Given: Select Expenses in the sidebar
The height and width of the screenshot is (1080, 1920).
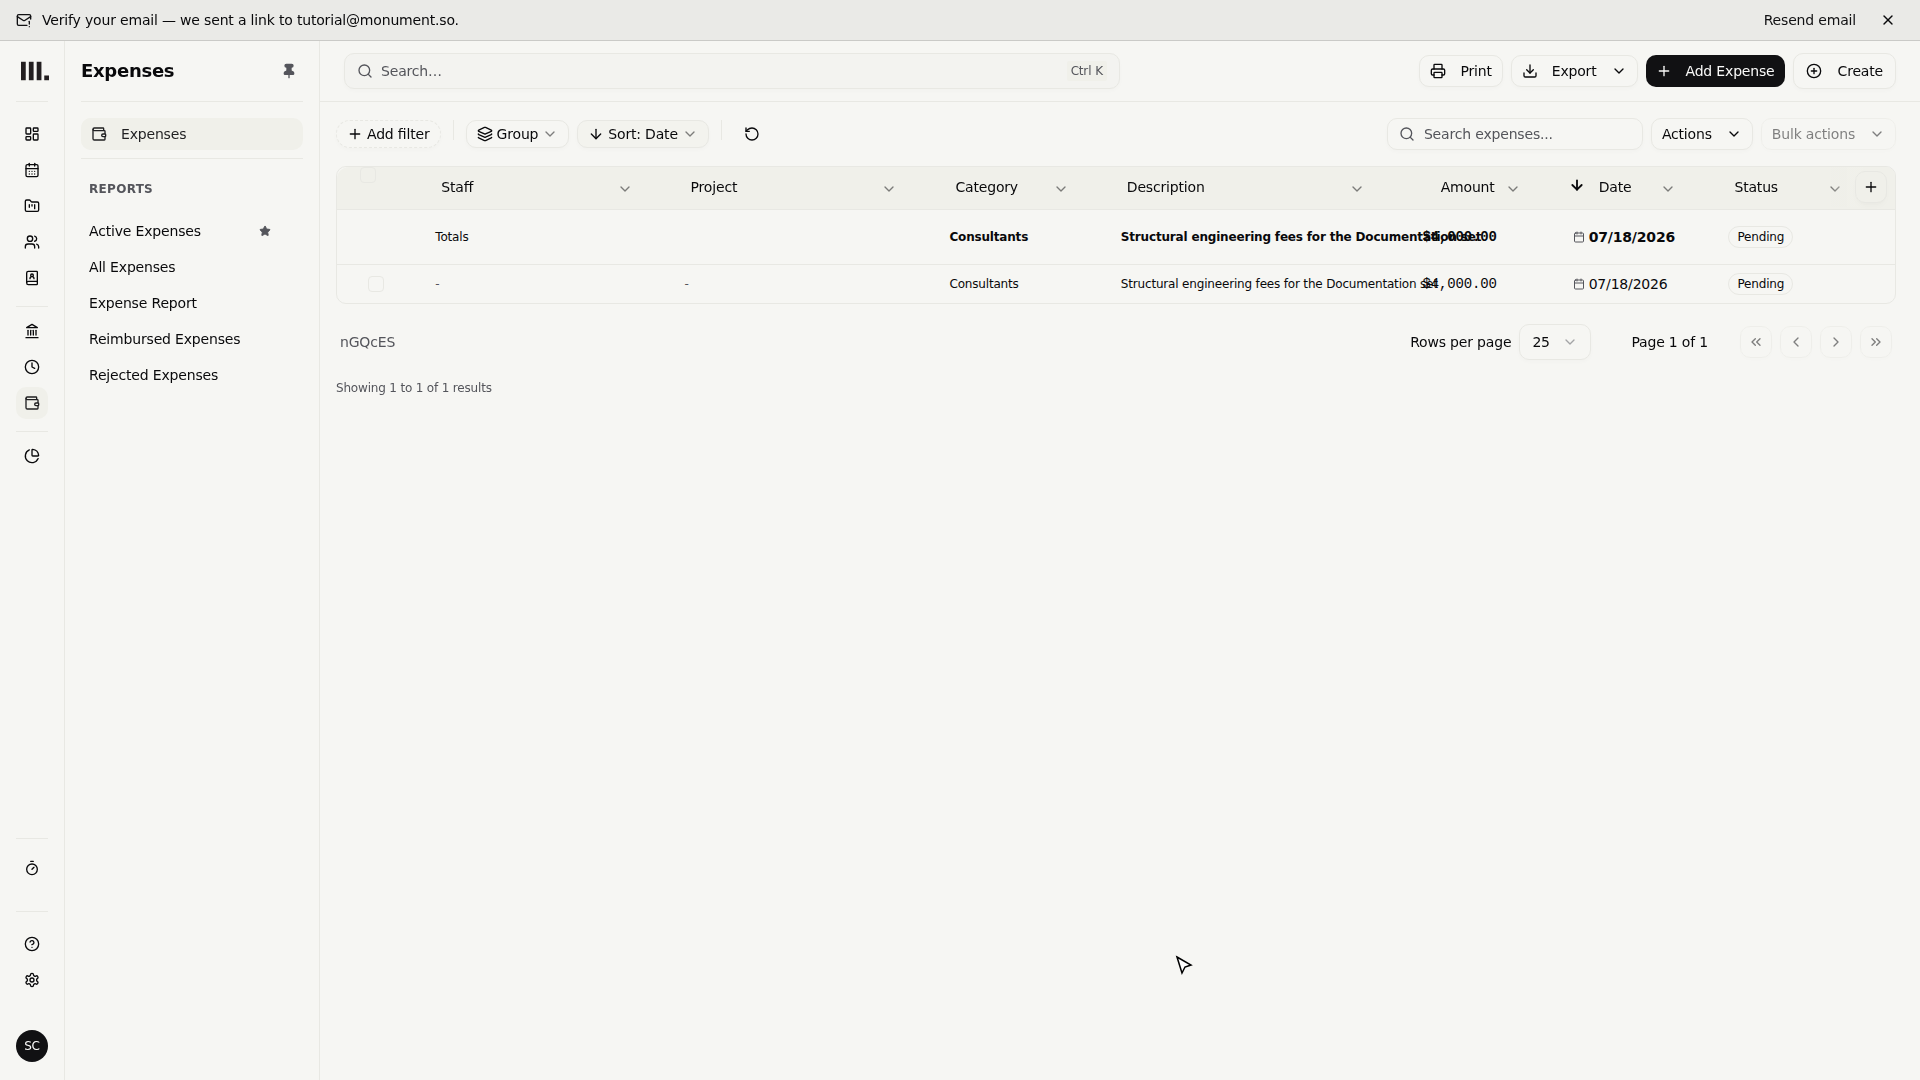Looking at the screenshot, I should pos(192,134).
